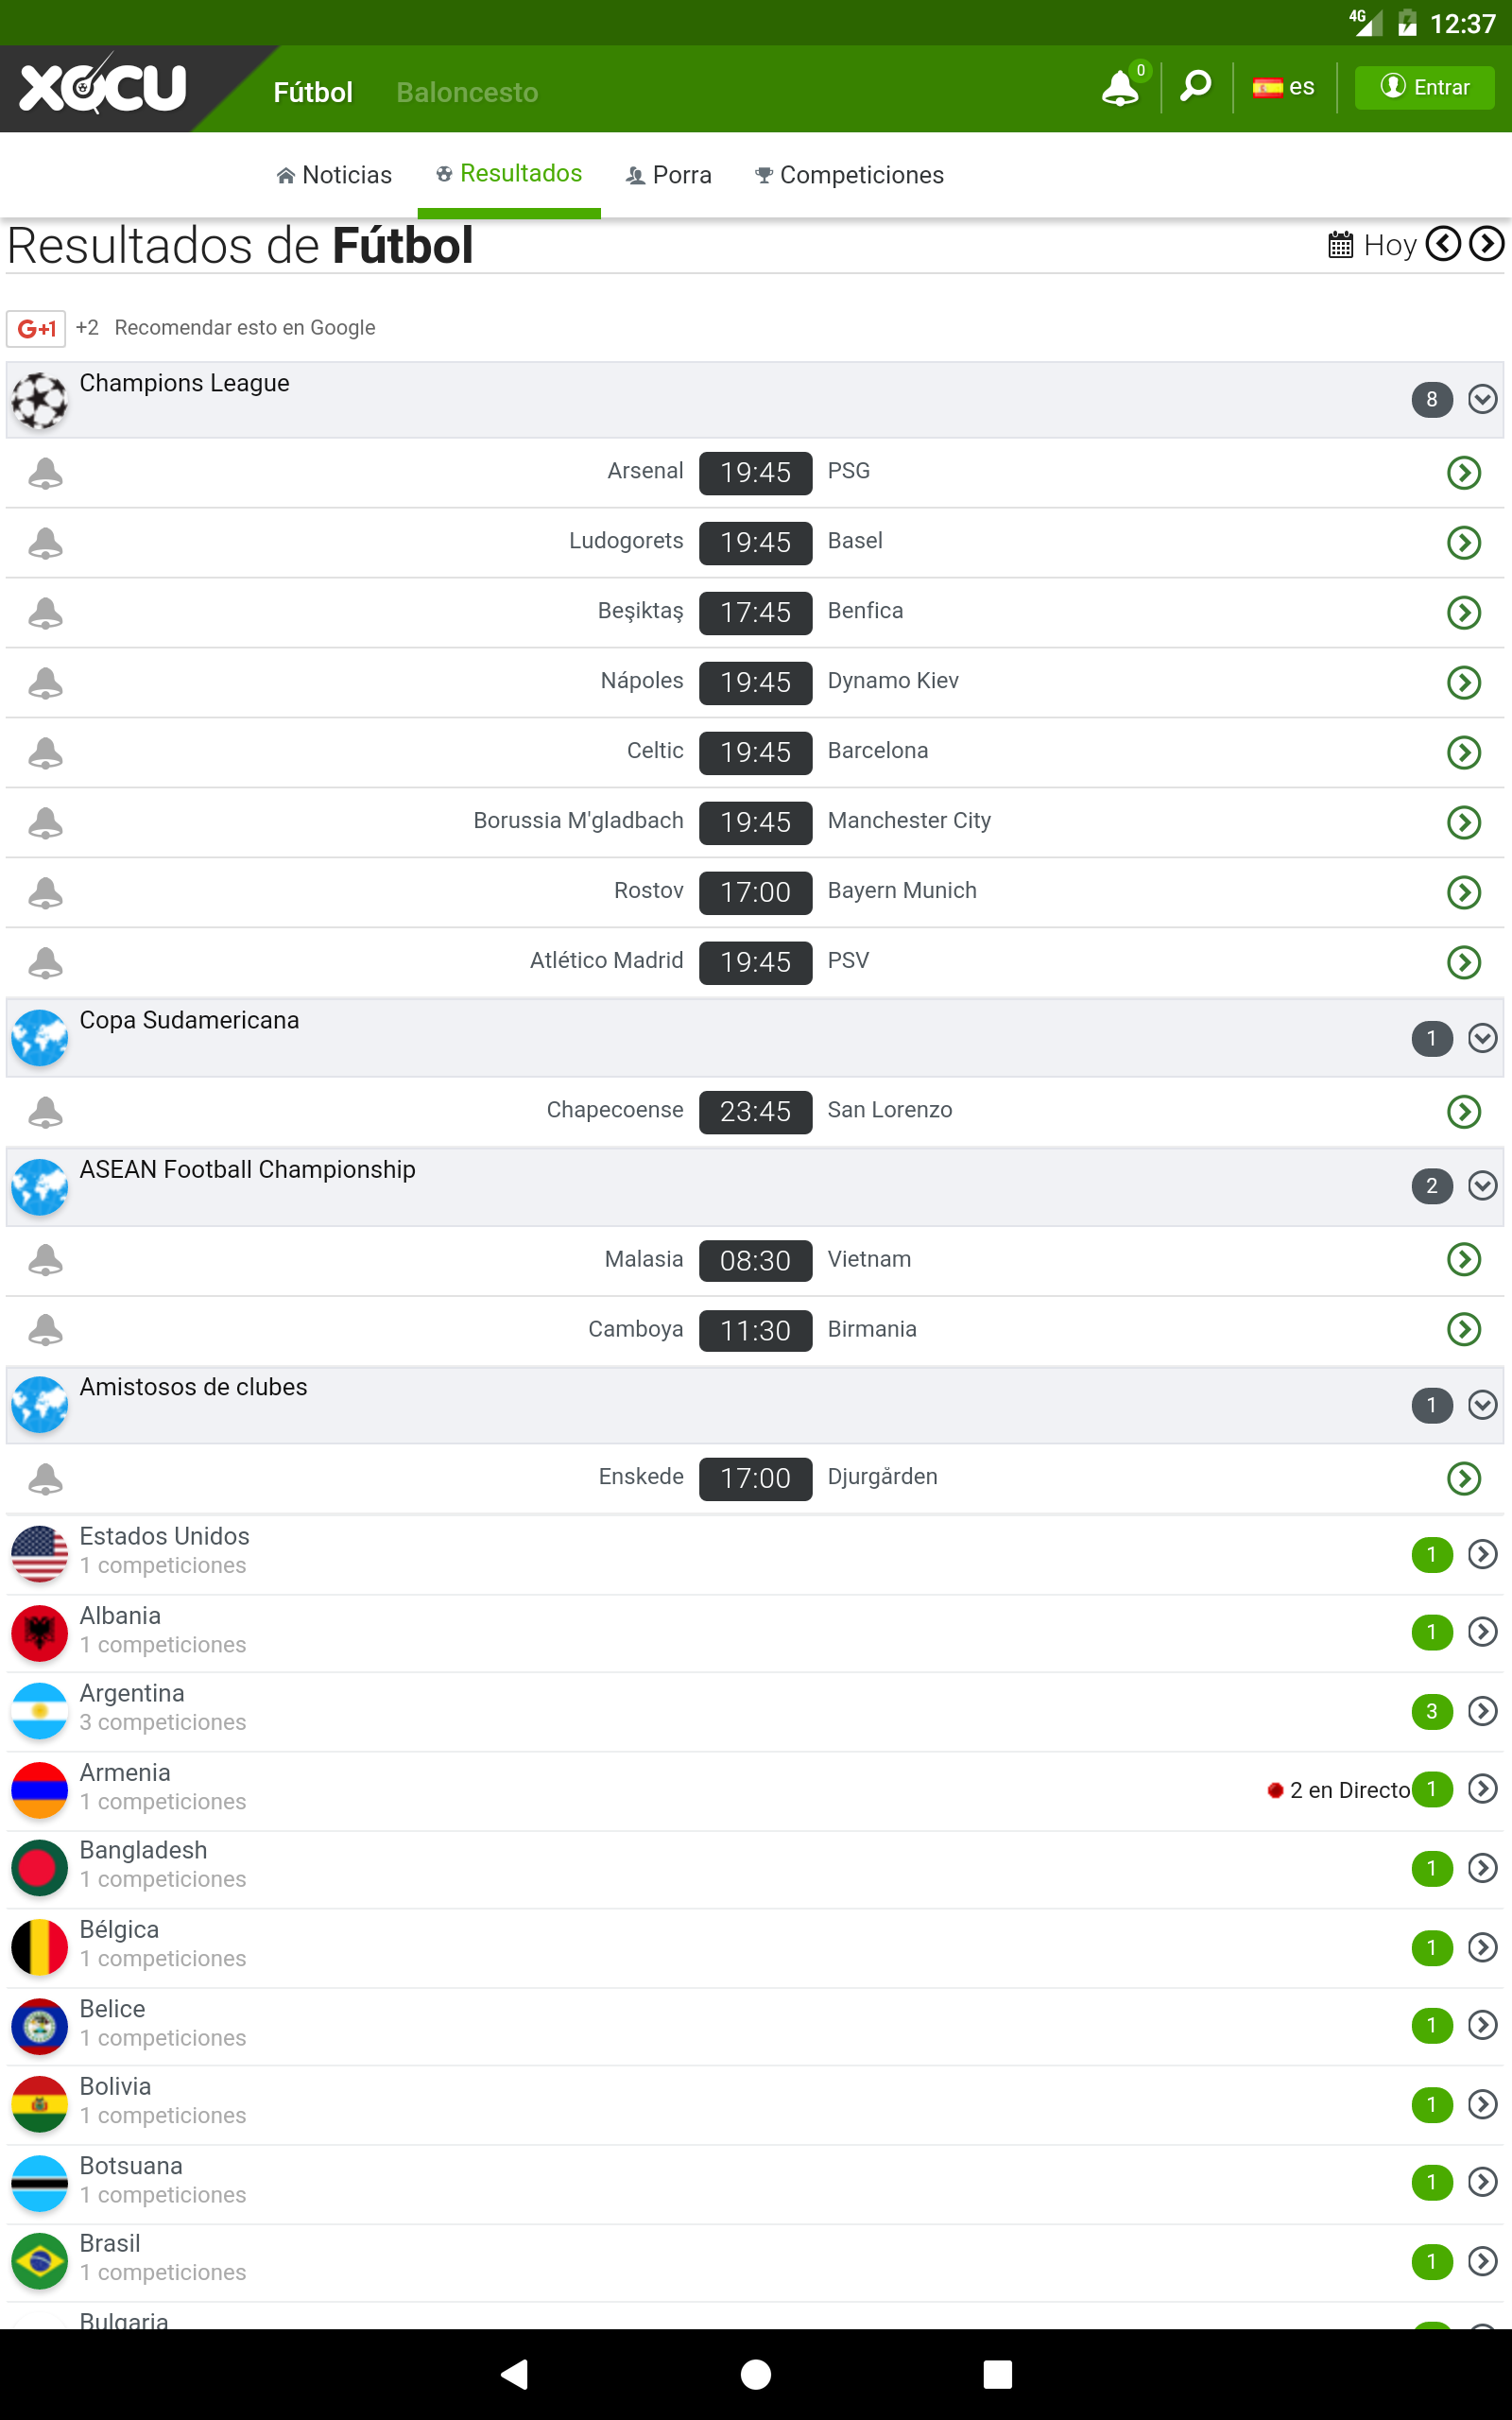
Task: Enable alert bell for Chapecoense match
Action: [45, 1111]
